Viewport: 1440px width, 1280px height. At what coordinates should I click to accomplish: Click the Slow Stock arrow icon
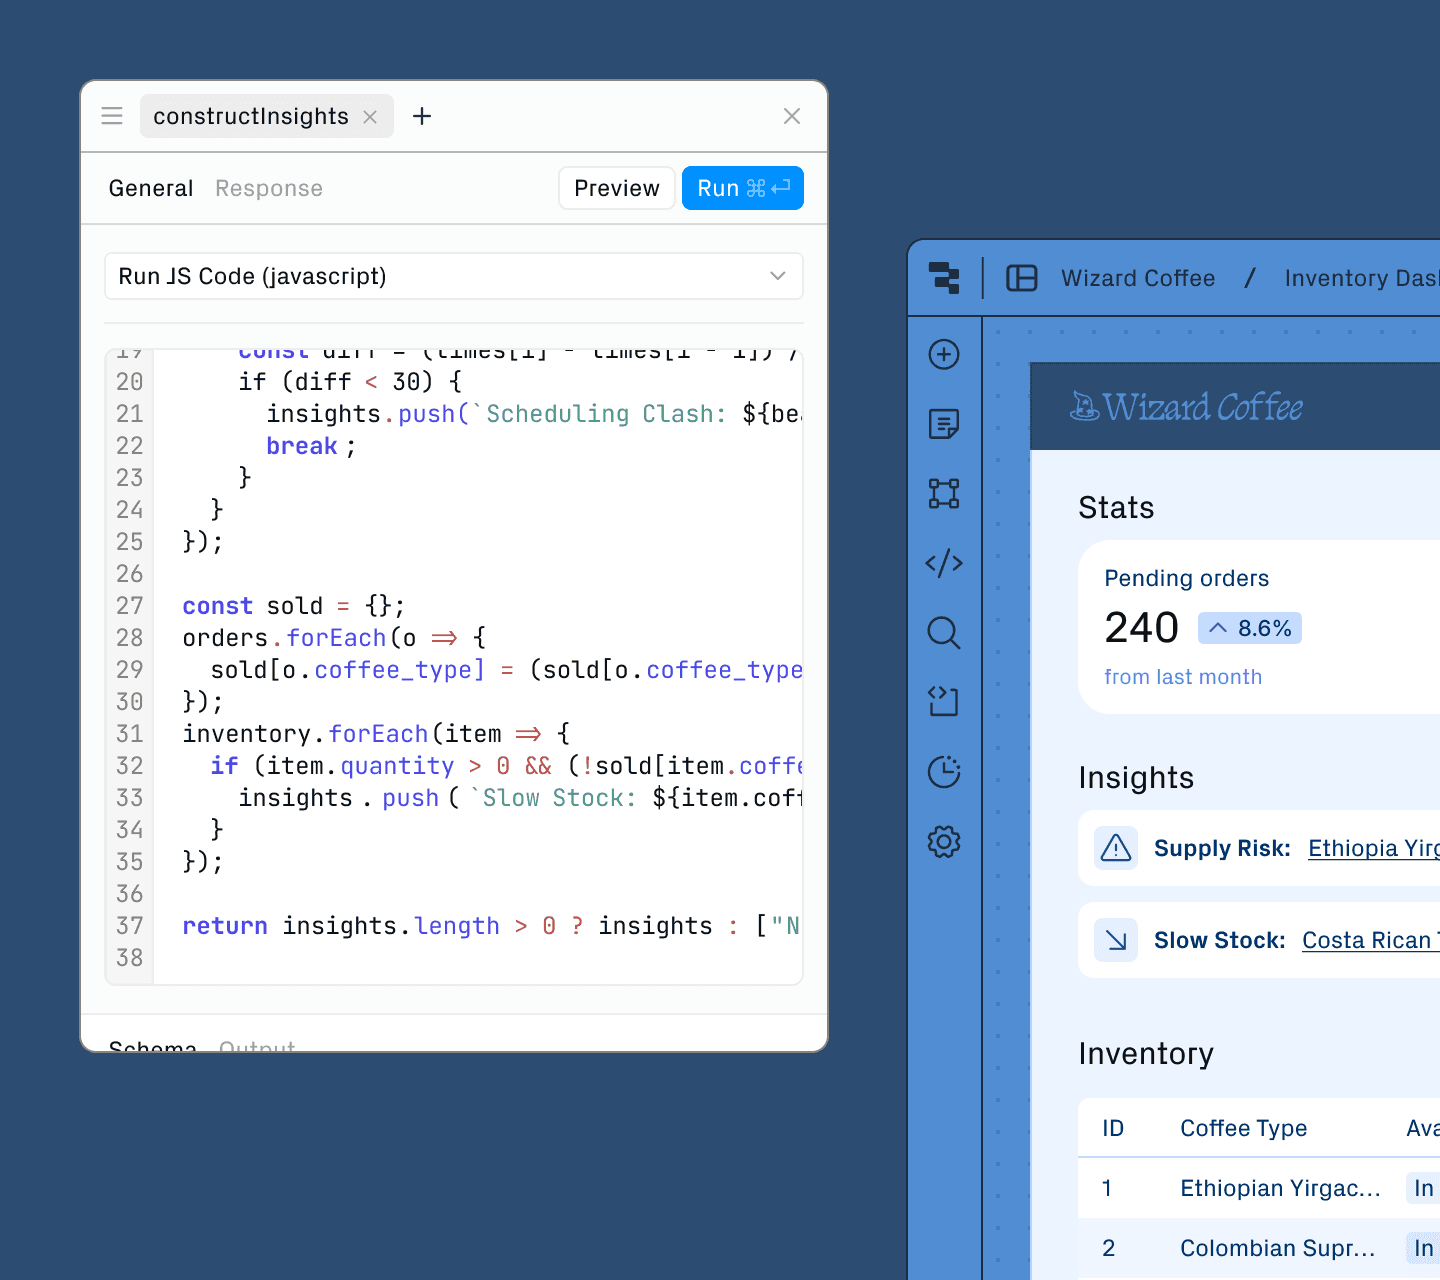[x=1115, y=939]
